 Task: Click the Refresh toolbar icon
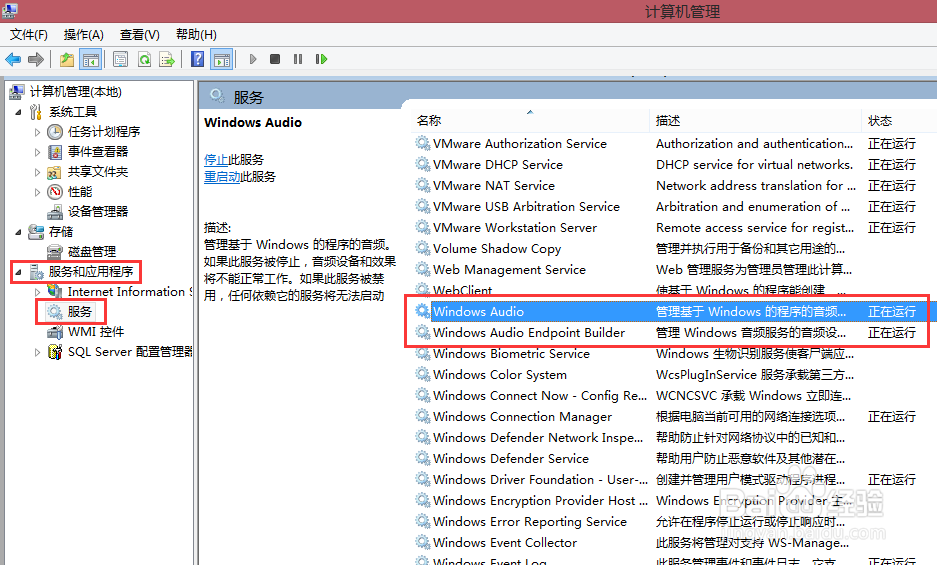pyautogui.click(x=145, y=59)
